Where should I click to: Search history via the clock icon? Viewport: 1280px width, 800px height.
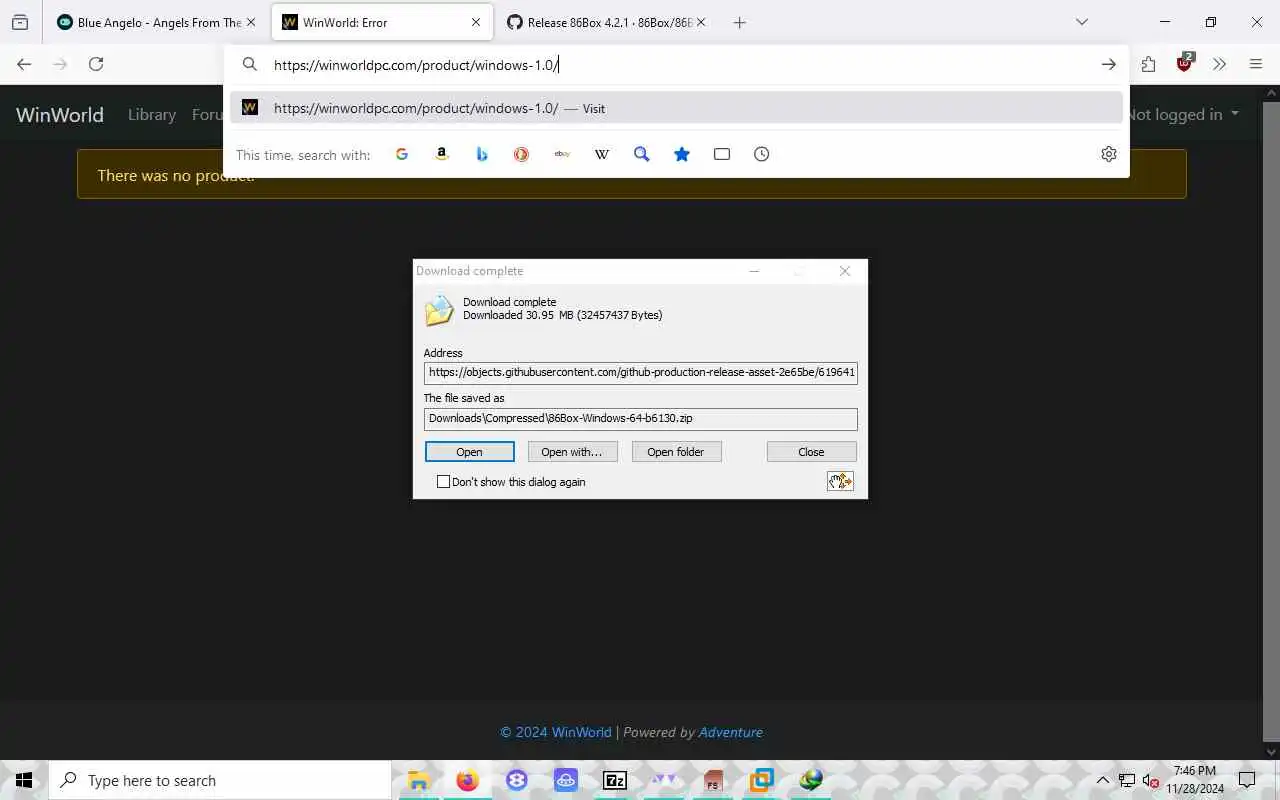(762, 154)
